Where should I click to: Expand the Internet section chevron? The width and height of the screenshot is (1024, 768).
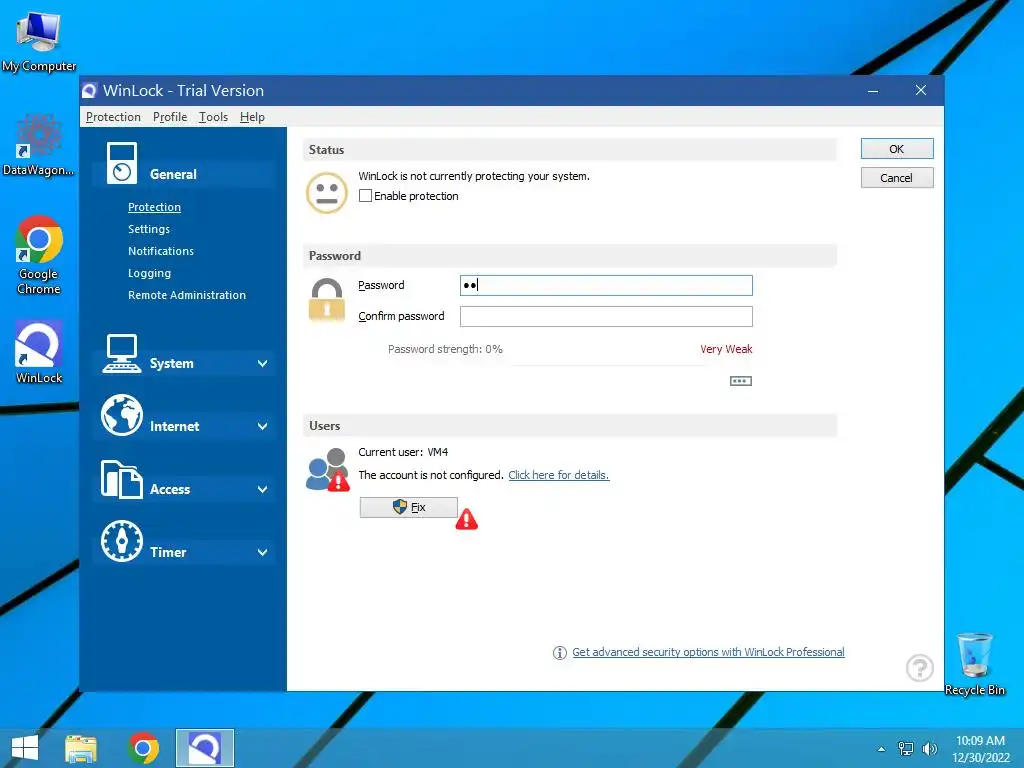[x=263, y=426]
